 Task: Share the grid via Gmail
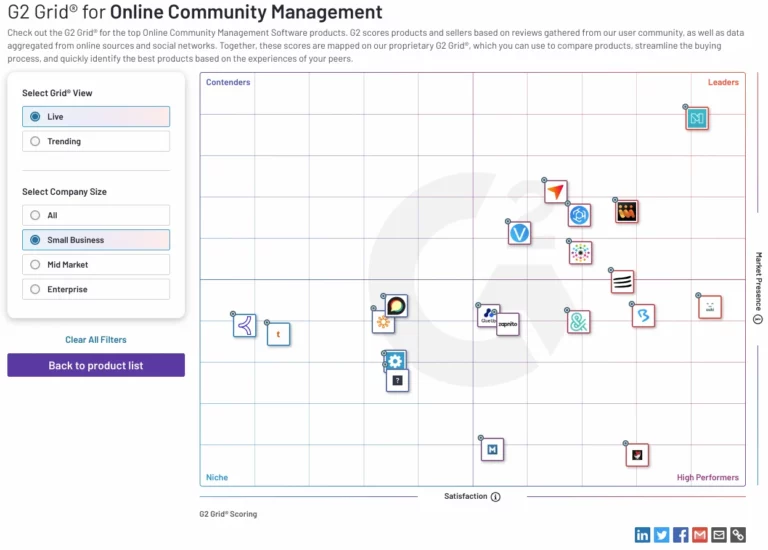[x=699, y=535]
